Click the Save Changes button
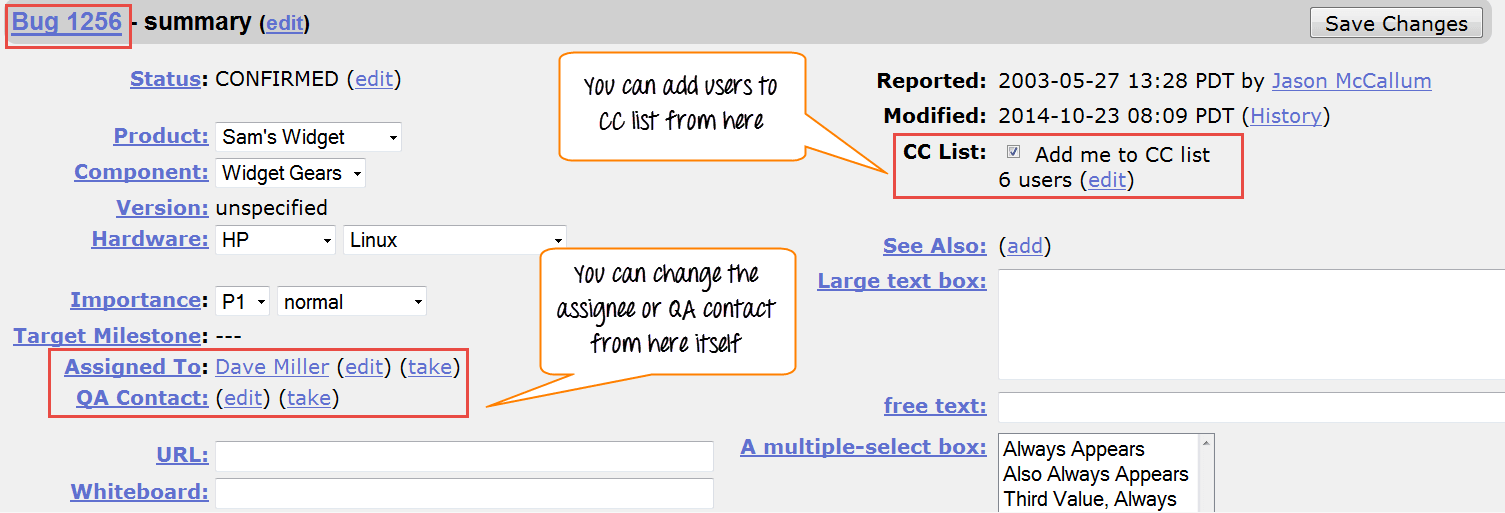1505x513 pixels. pyautogui.click(x=1396, y=24)
